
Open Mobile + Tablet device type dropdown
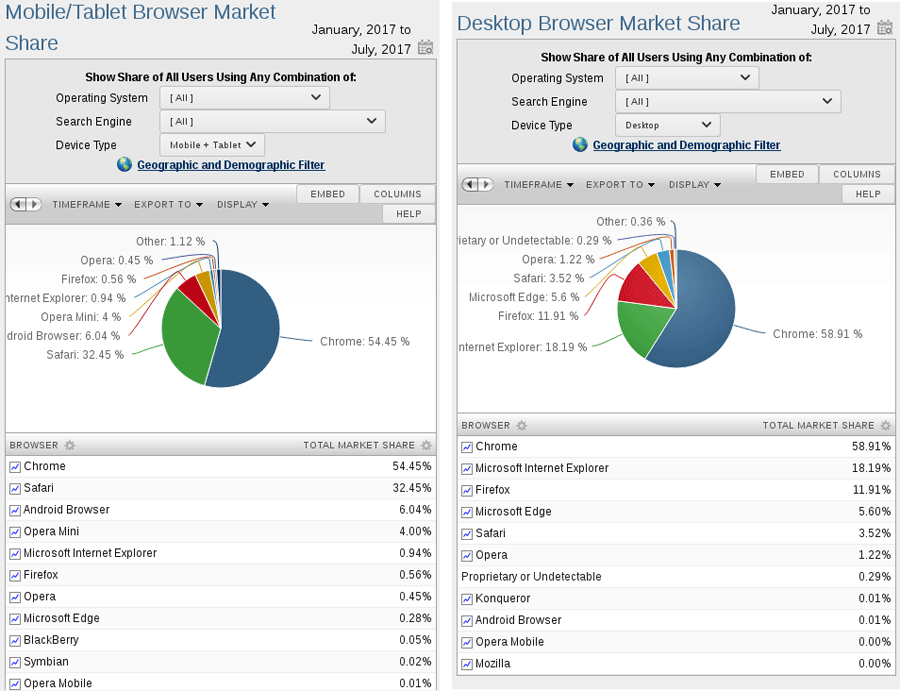point(212,145)
